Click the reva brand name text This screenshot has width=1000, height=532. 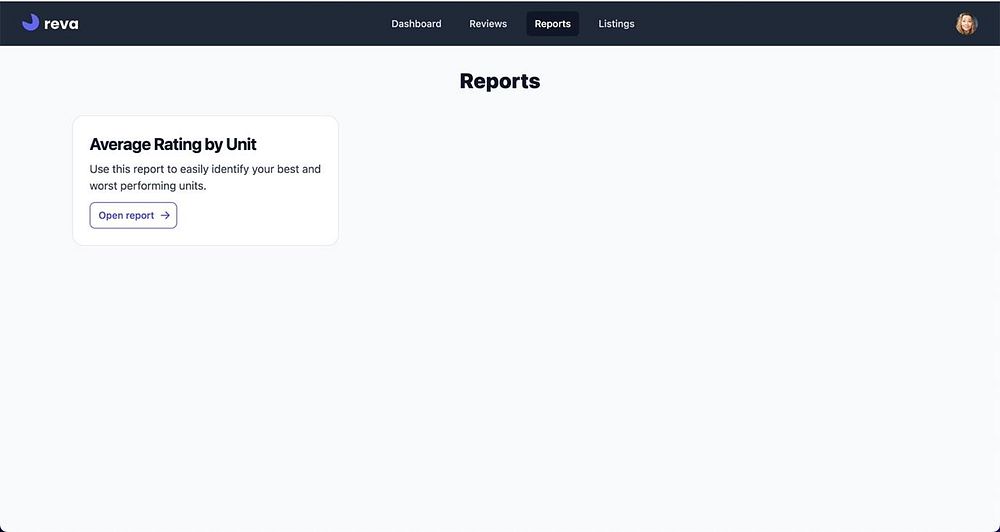pyautogui.click(x=61, y=24)
